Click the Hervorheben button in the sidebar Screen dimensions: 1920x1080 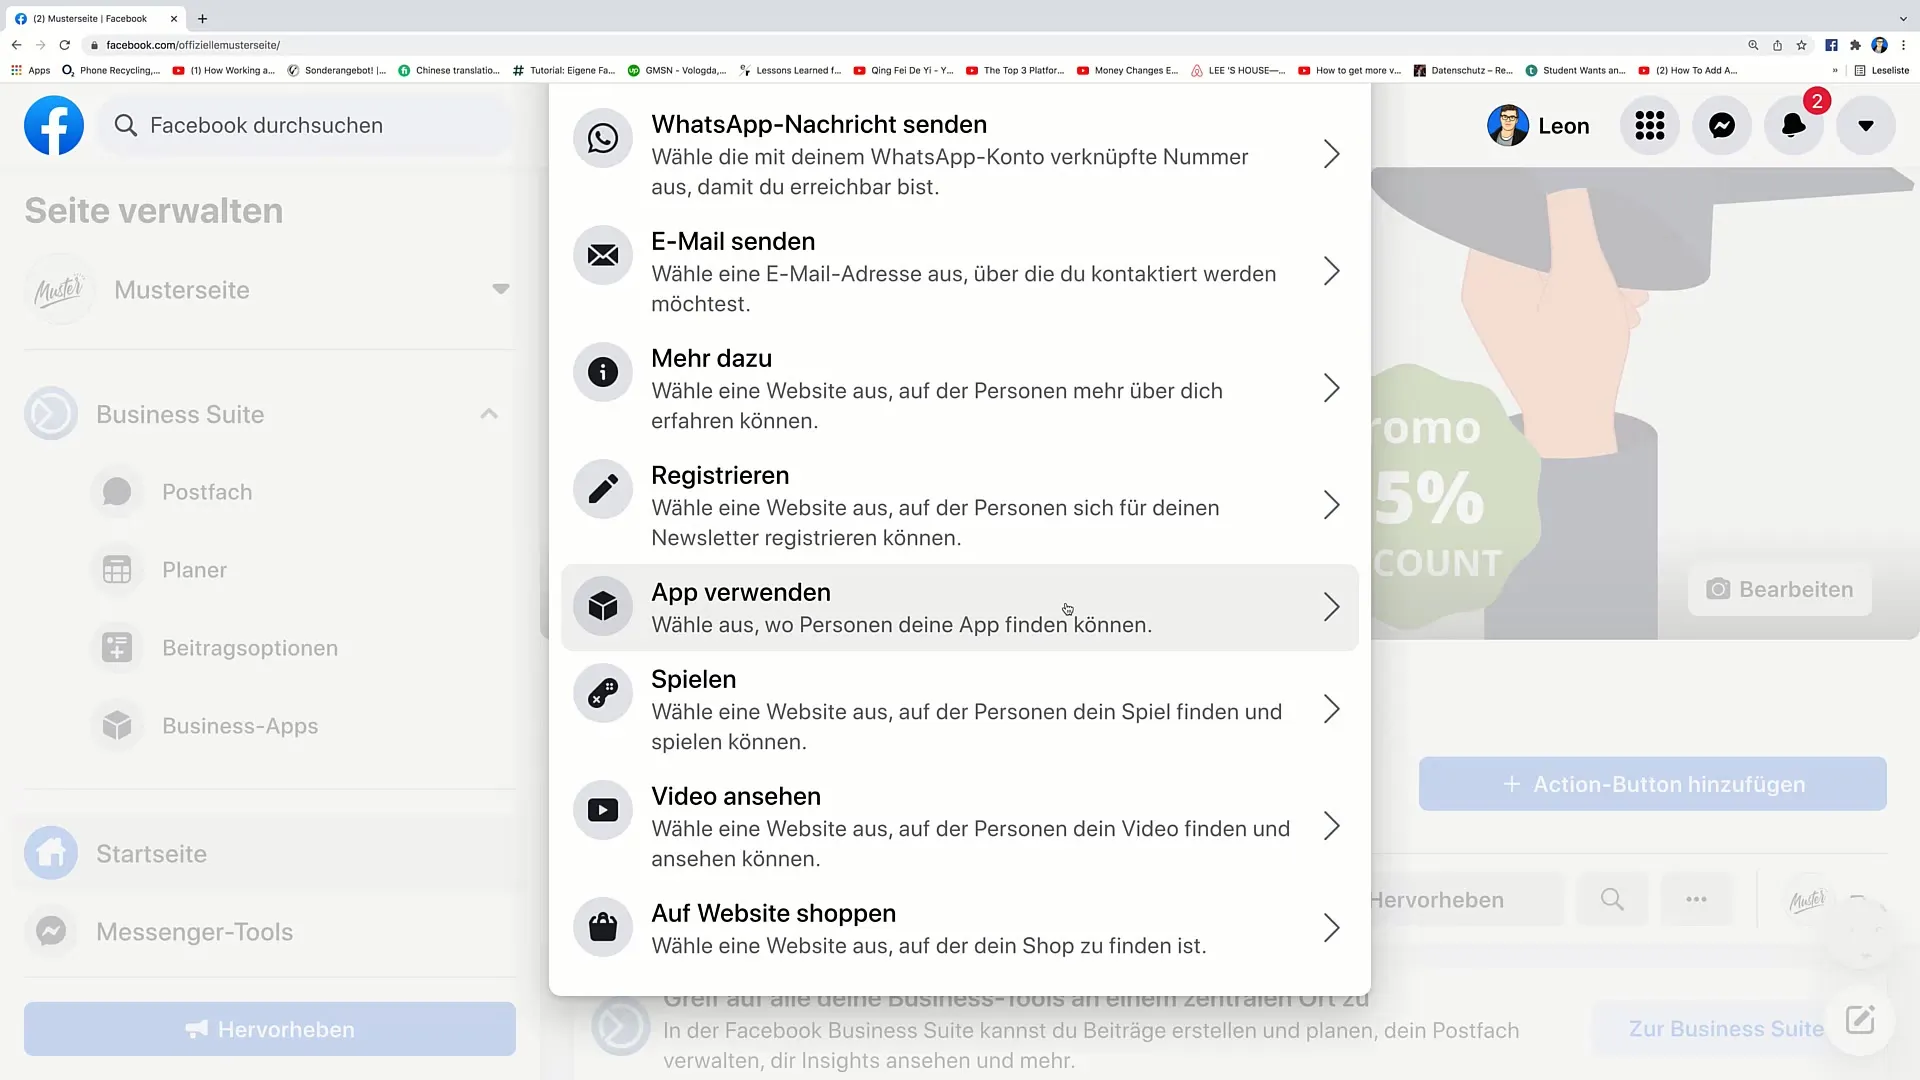click(x=270, y=1029)
